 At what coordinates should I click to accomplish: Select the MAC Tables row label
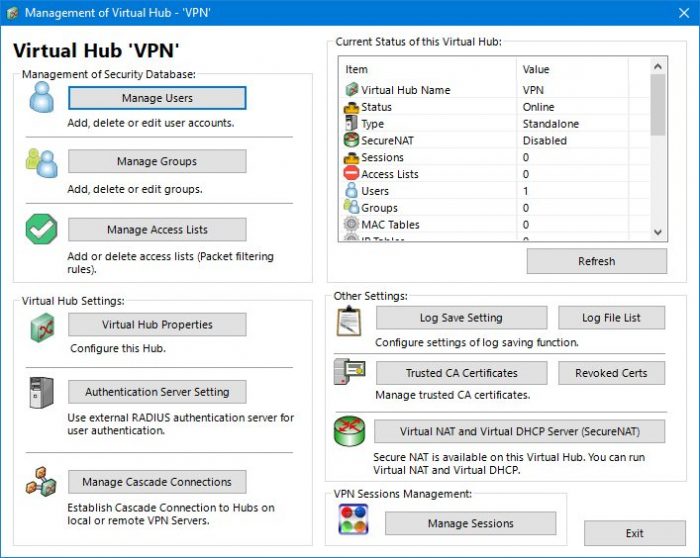click(x=390, y=225)
